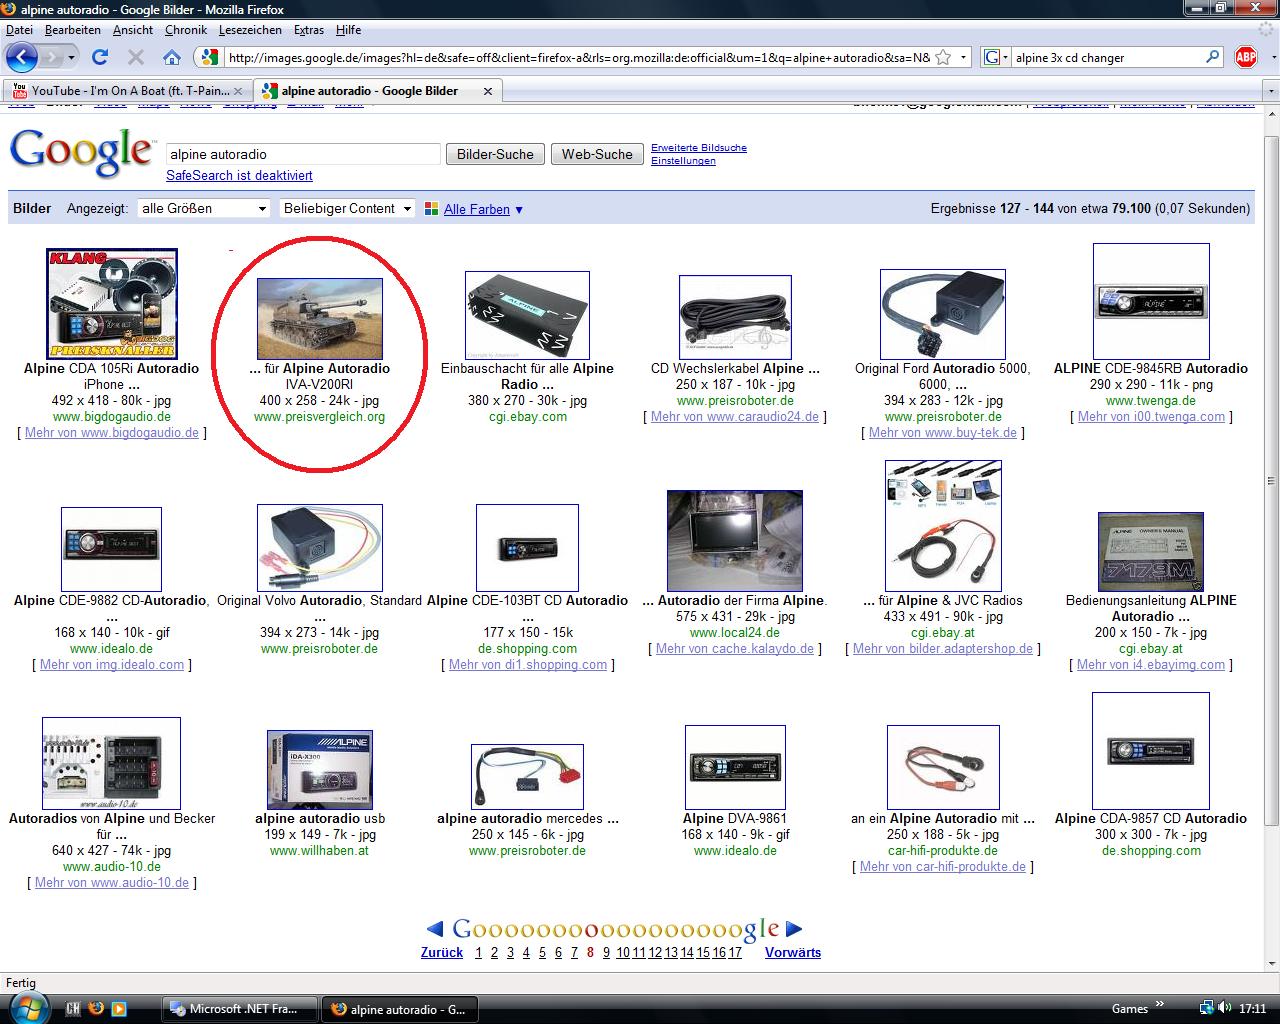Image resolution: width=1280 pixels, height=1024 pixels.
Task: Open the Hilfe menu
Action: pos(349,30)
